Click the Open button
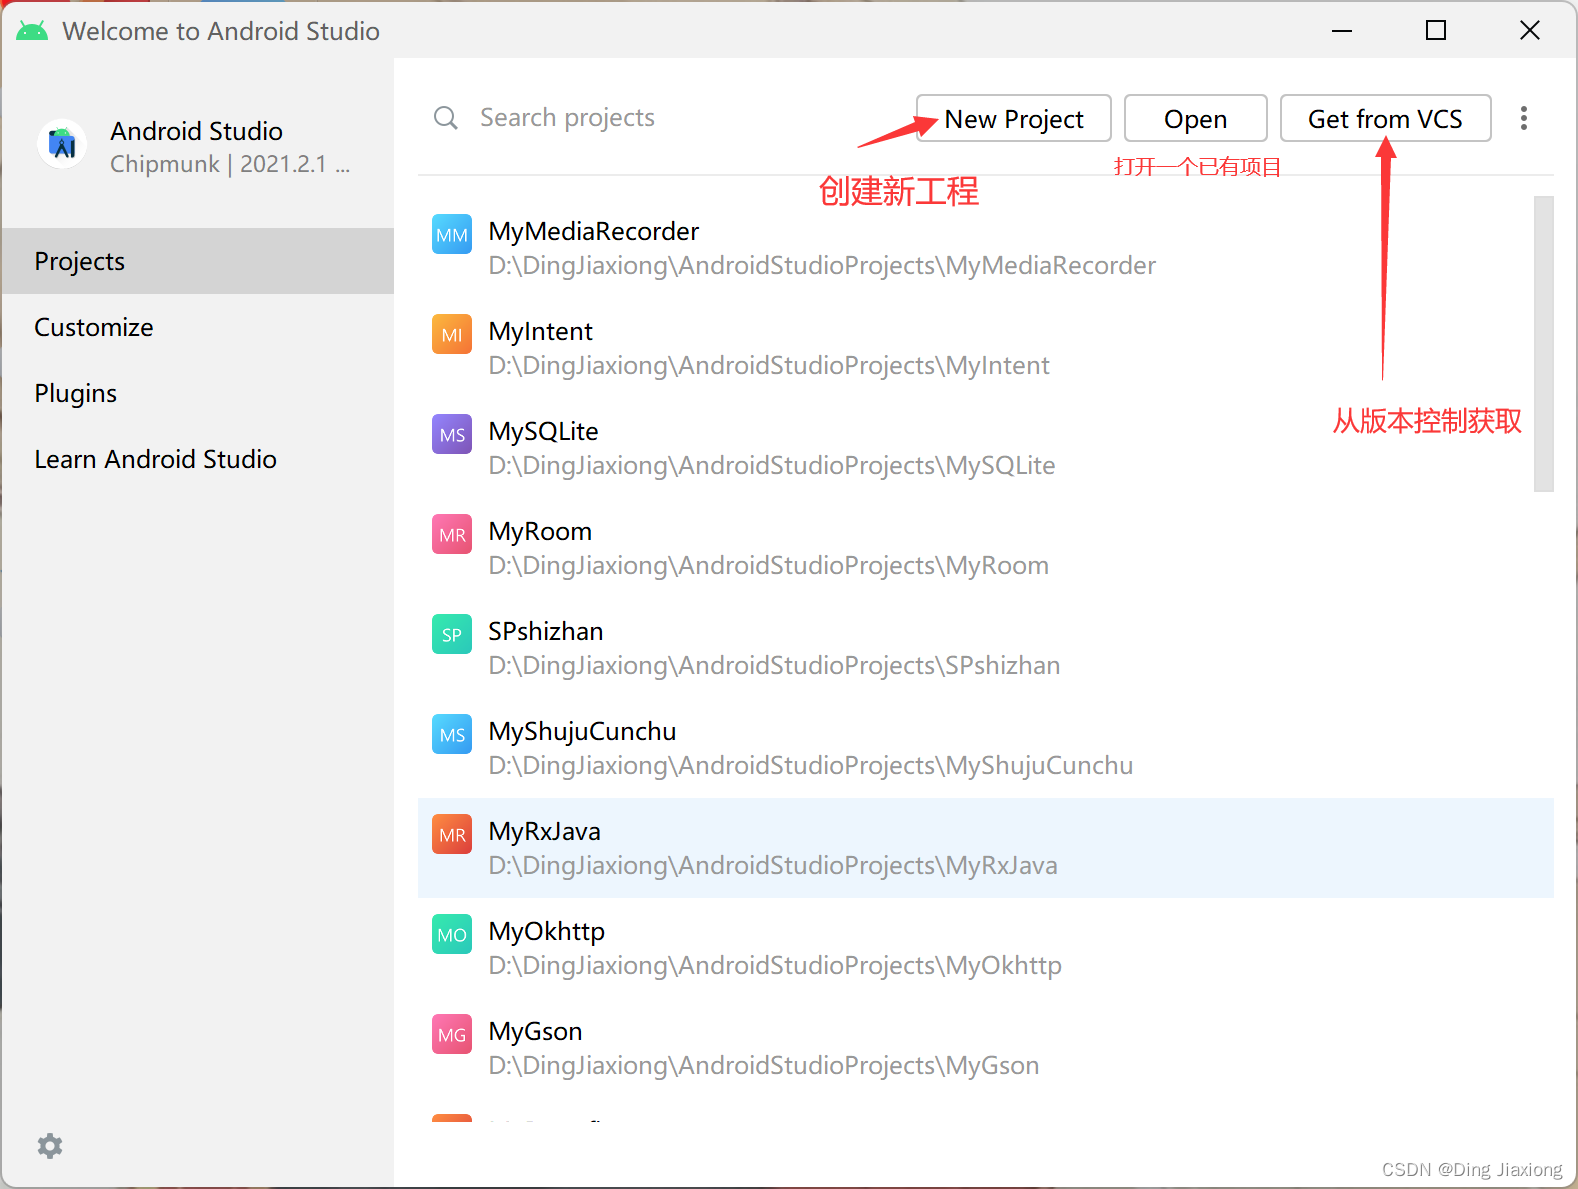 [x=1196, y=119]
